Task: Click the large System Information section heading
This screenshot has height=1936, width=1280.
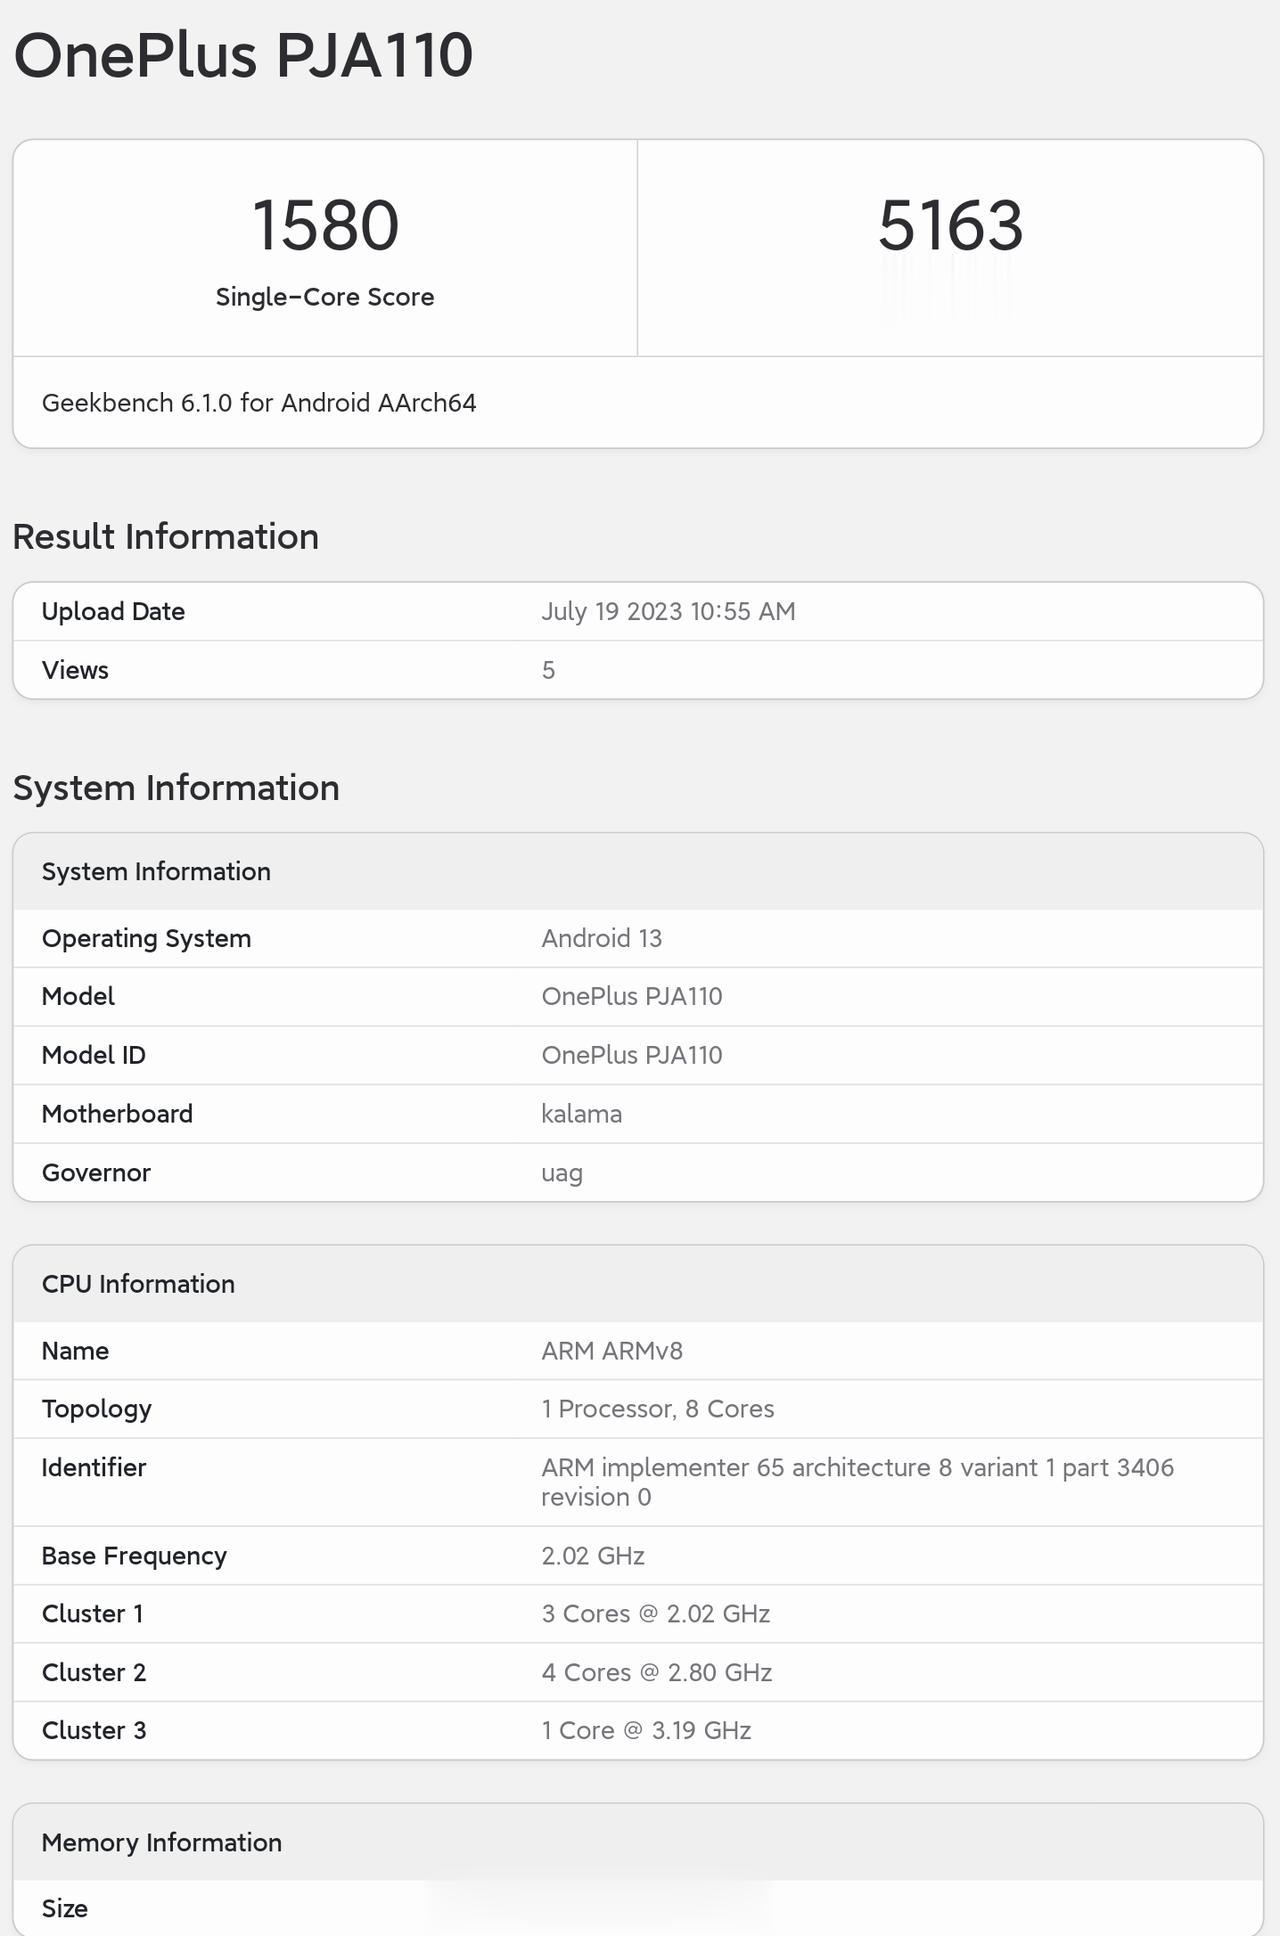Action: (176, 788)
